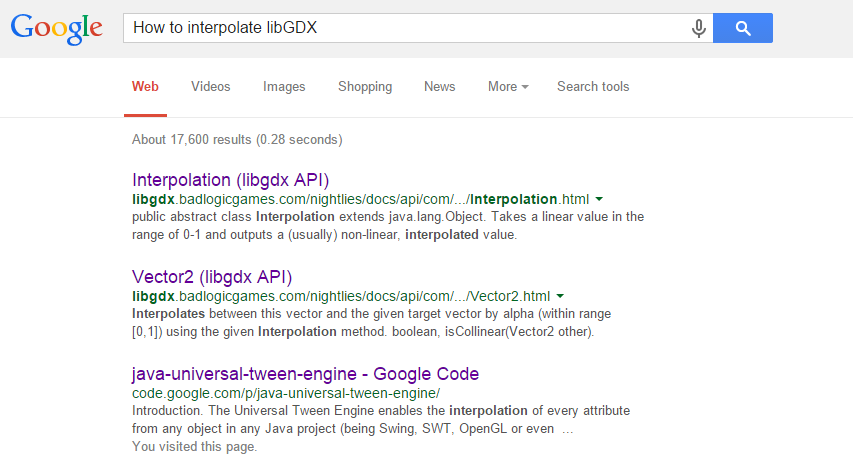
Task: Open the News results tab
Action: pos(440,87)
